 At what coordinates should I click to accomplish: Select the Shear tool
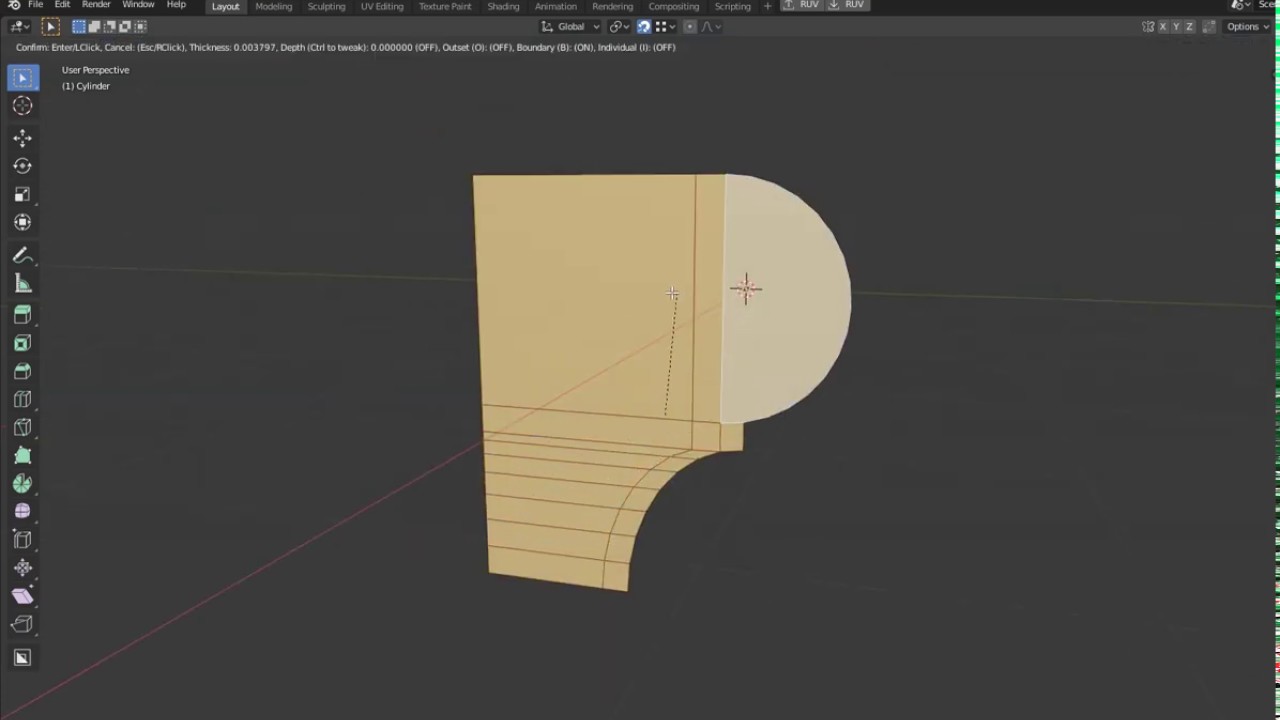point(22,596)
